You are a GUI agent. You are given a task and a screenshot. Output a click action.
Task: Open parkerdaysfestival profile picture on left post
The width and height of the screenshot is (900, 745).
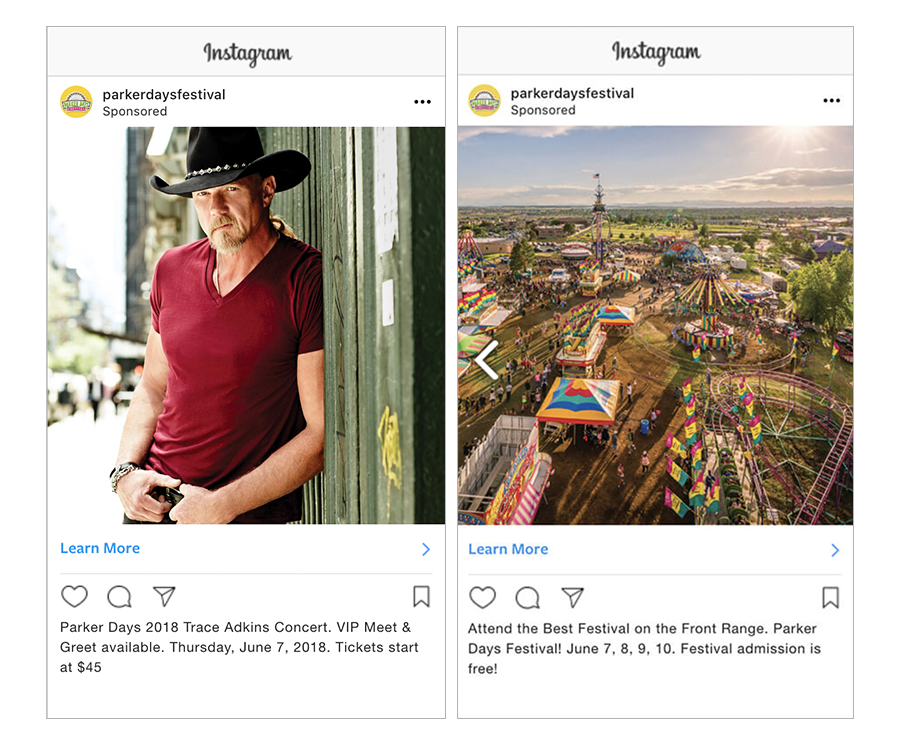tap(76, 102)
